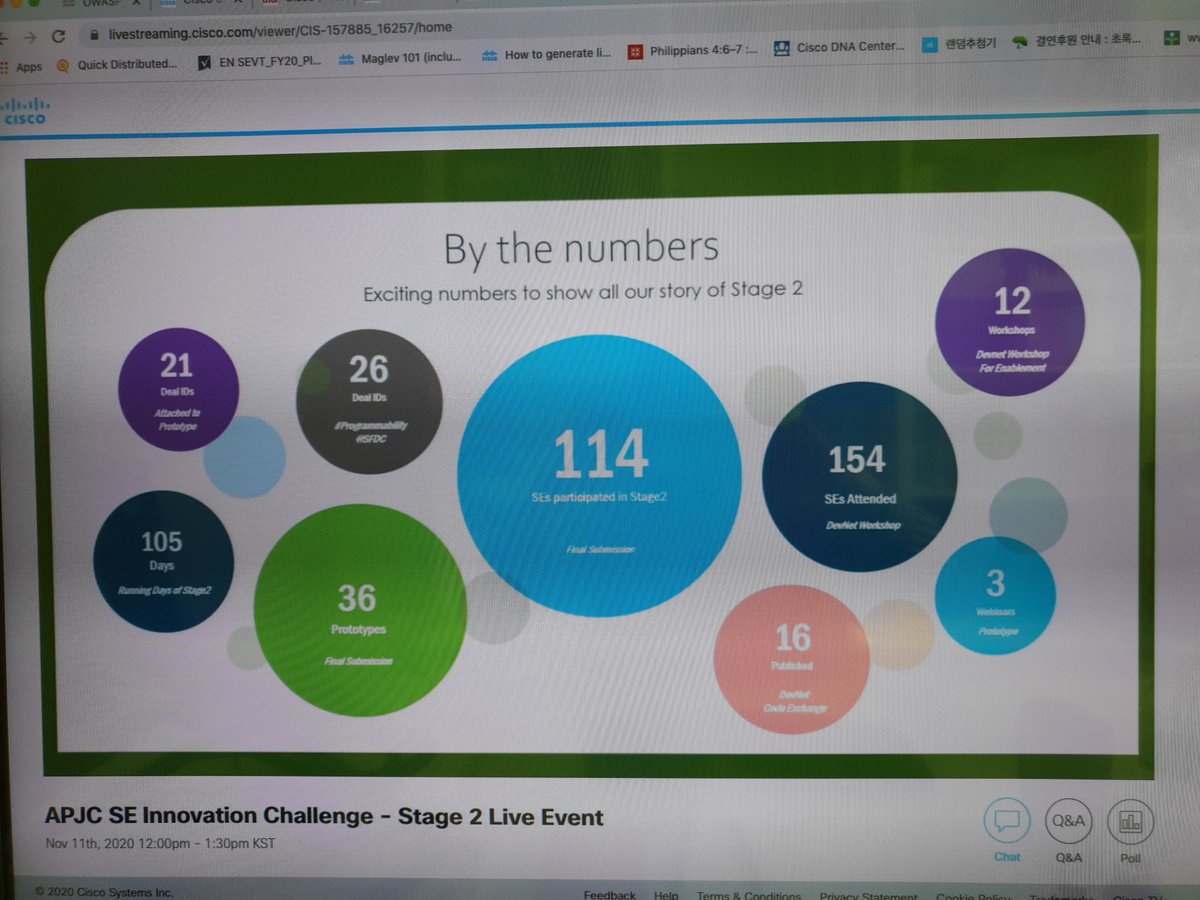Viewport: 1200px width, 900px height.
Task: Click the '© 2020 Cisco Systems Inc.' text
Action: [x=104, y=890]
